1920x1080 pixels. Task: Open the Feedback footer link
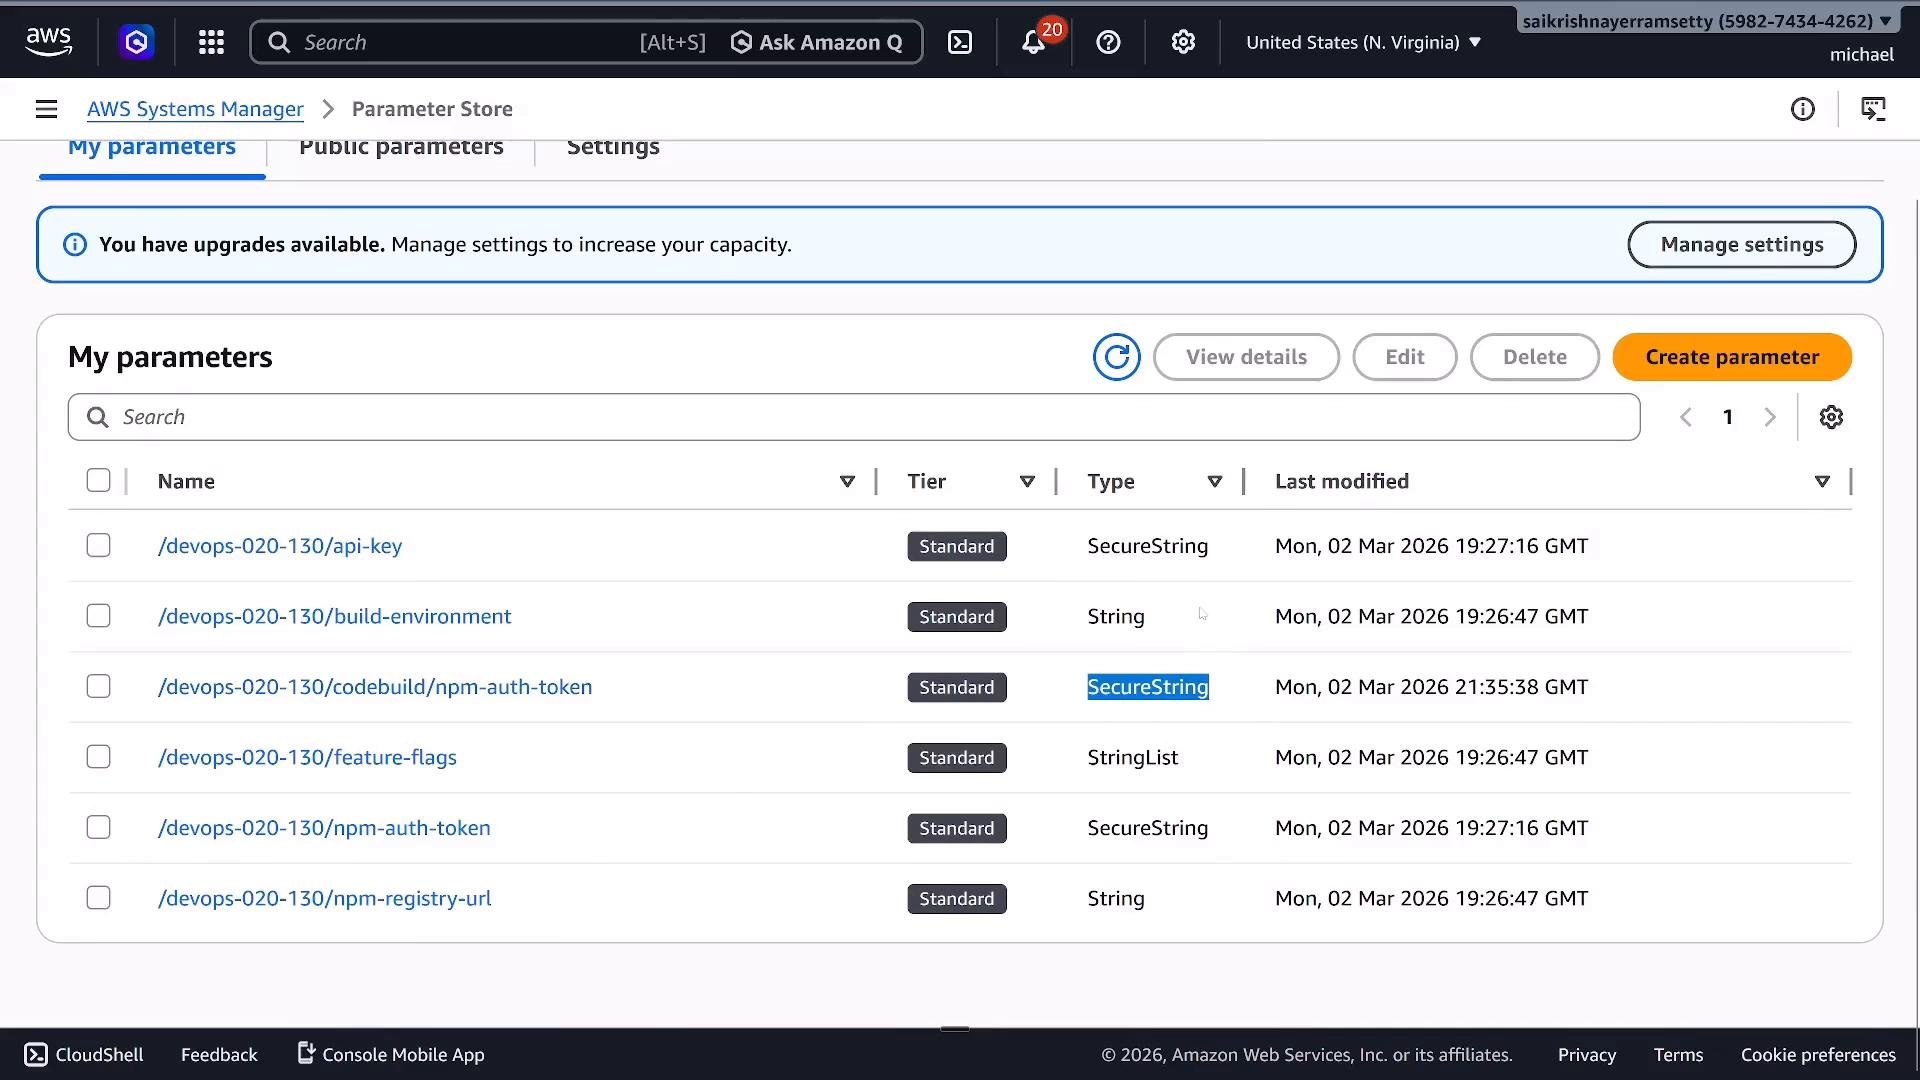click(x=219, y=1054)
